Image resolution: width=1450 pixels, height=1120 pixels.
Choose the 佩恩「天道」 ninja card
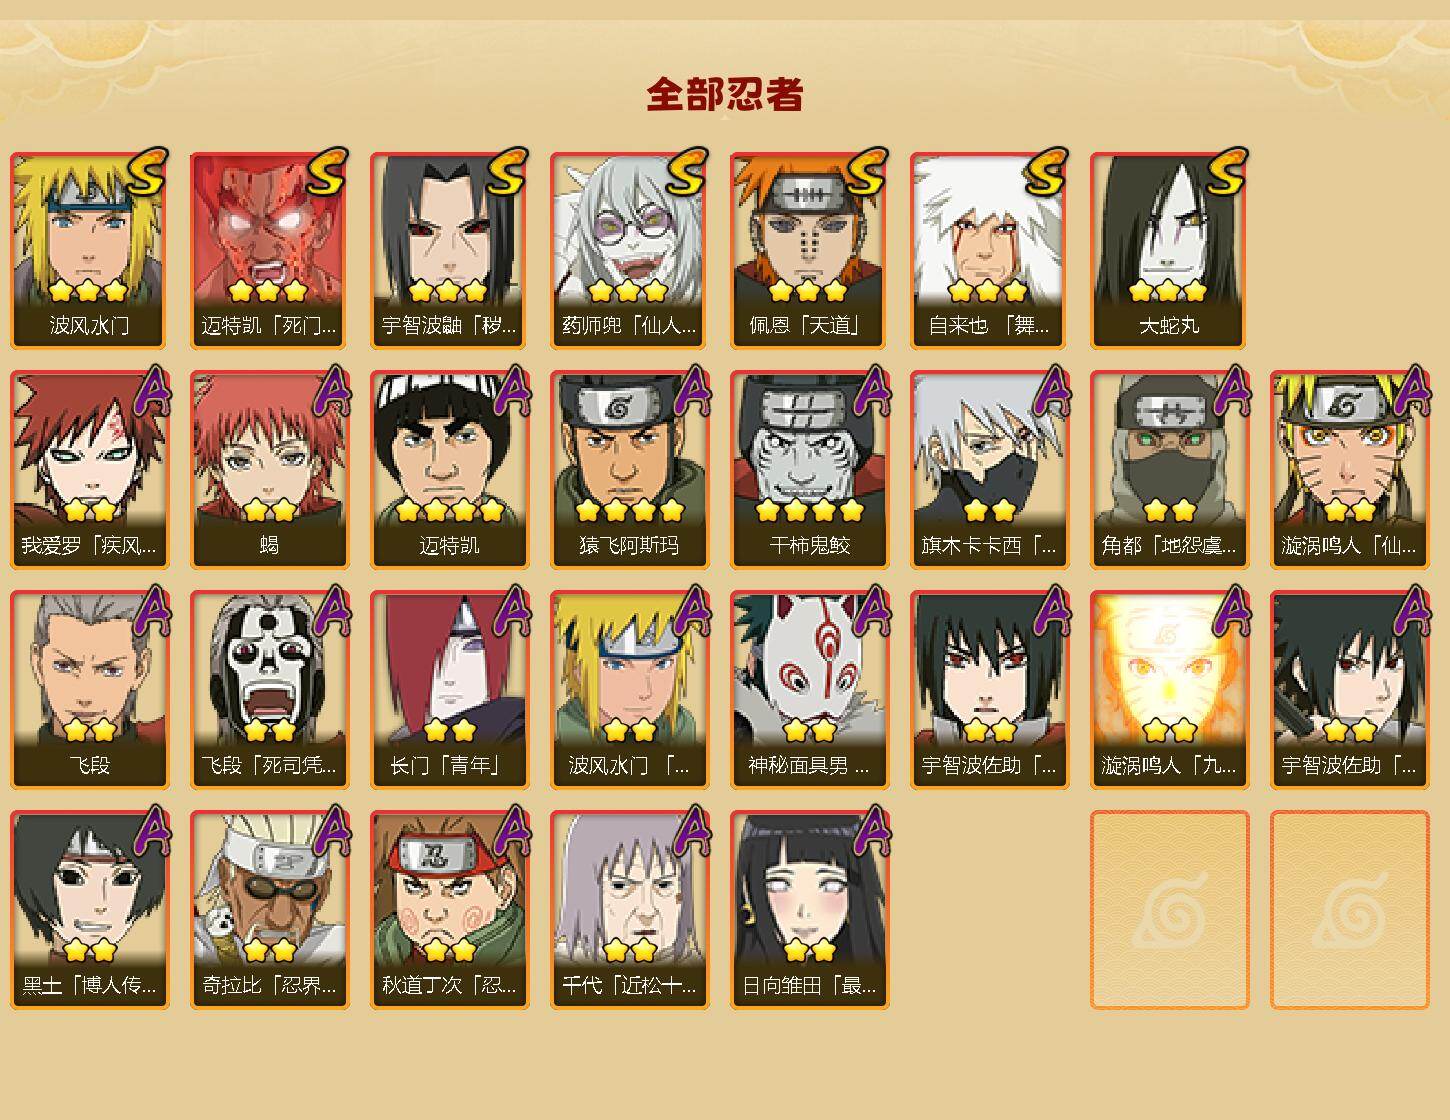pos(809,250)
